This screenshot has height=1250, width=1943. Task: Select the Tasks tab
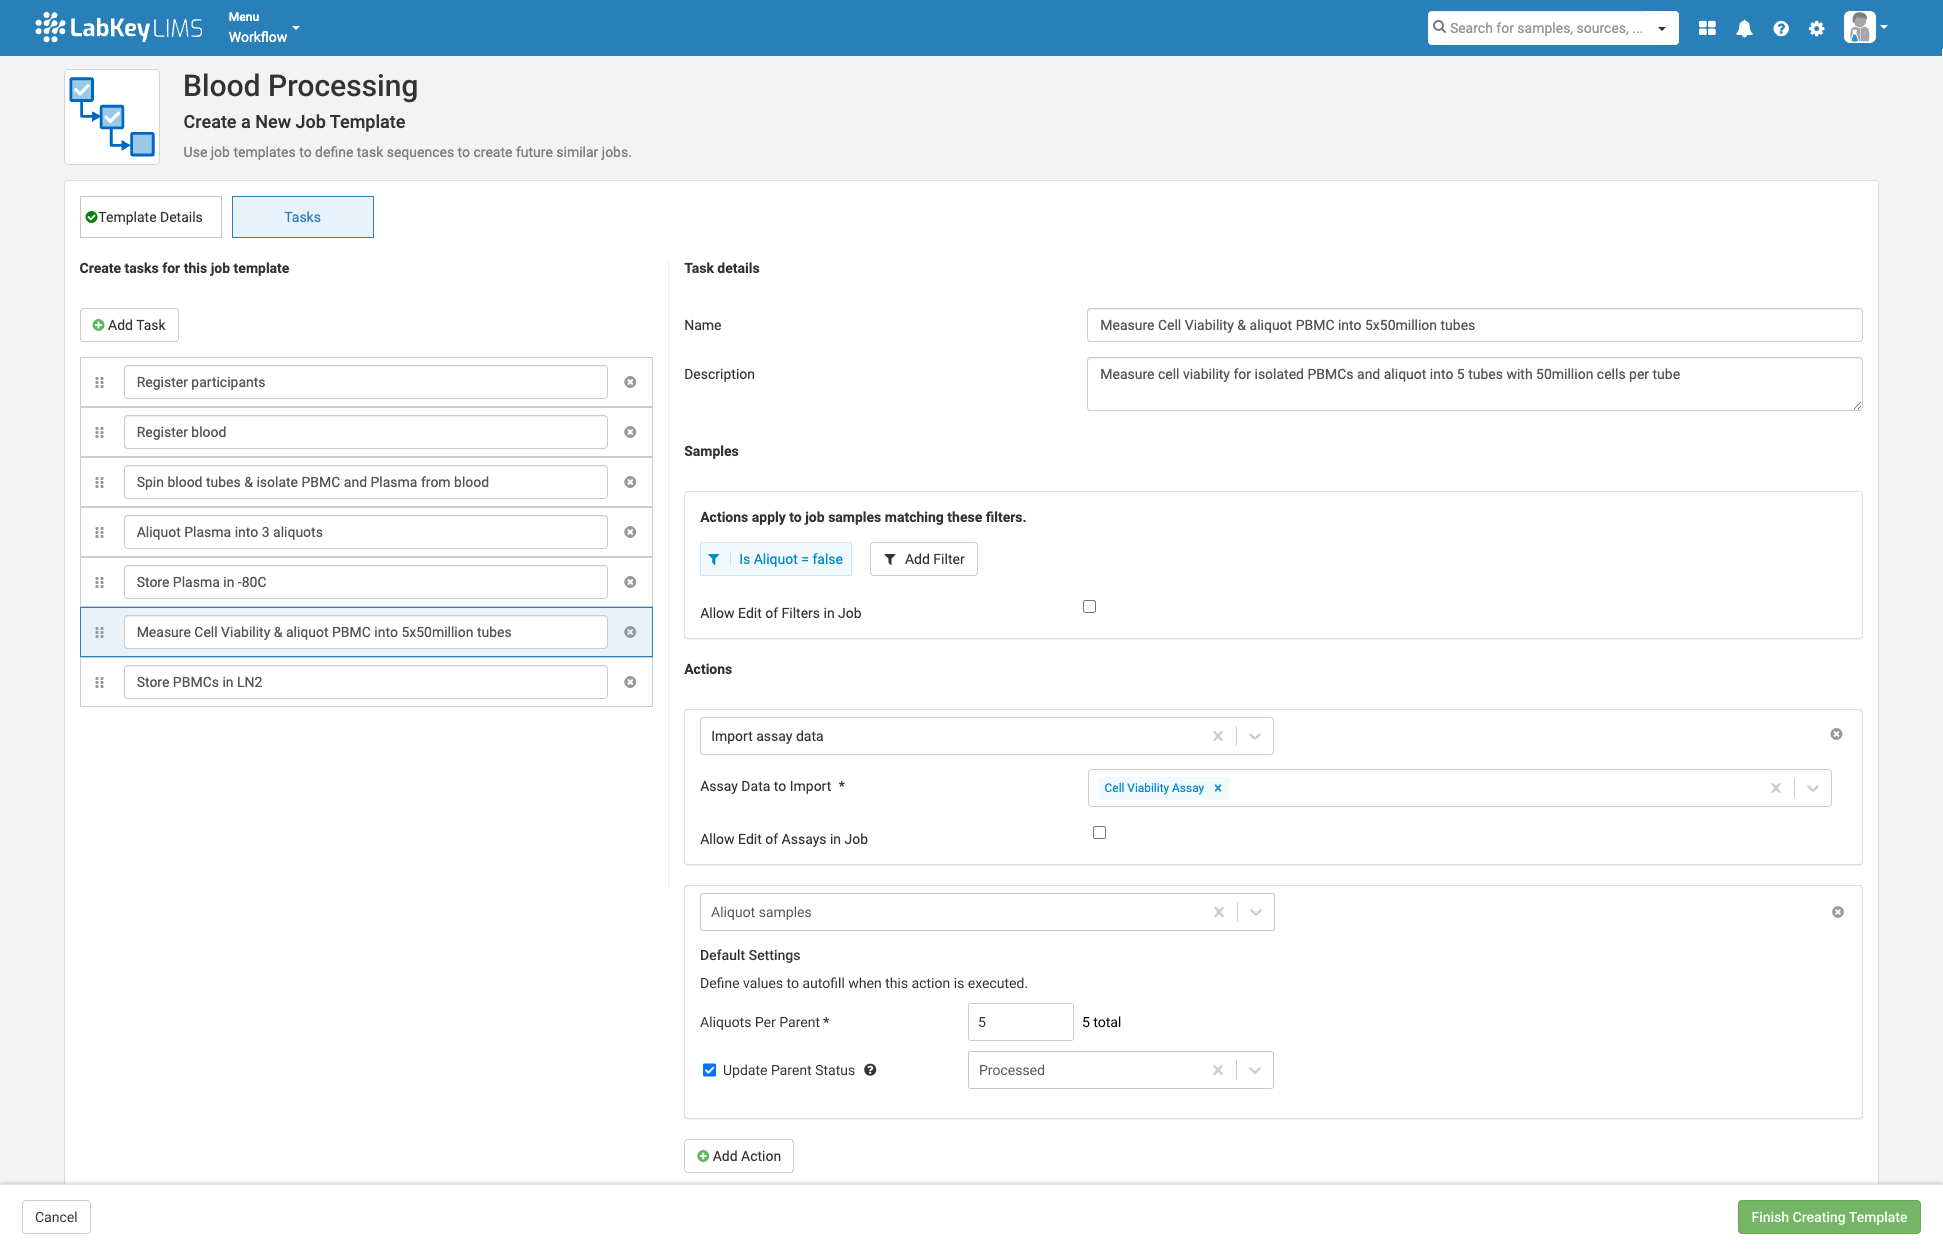302,217
